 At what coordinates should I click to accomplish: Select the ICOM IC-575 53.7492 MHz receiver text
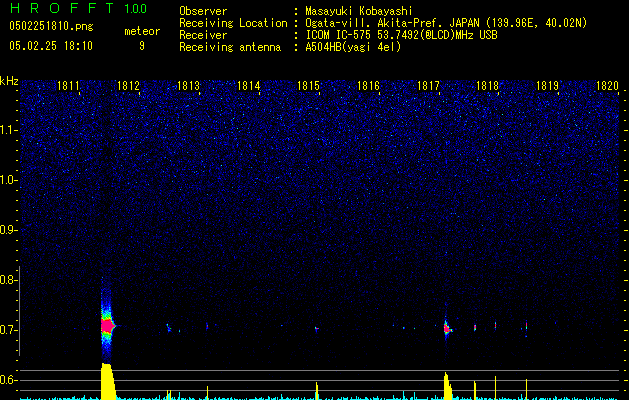[401, 35]
